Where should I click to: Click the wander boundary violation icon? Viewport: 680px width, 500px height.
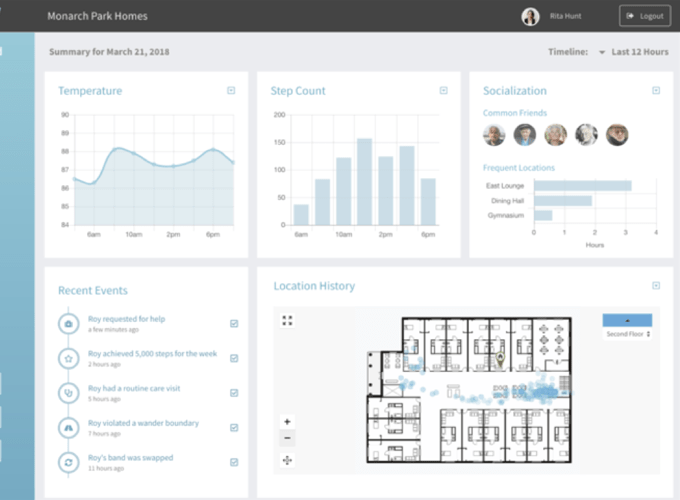click(x=68, y=427)
